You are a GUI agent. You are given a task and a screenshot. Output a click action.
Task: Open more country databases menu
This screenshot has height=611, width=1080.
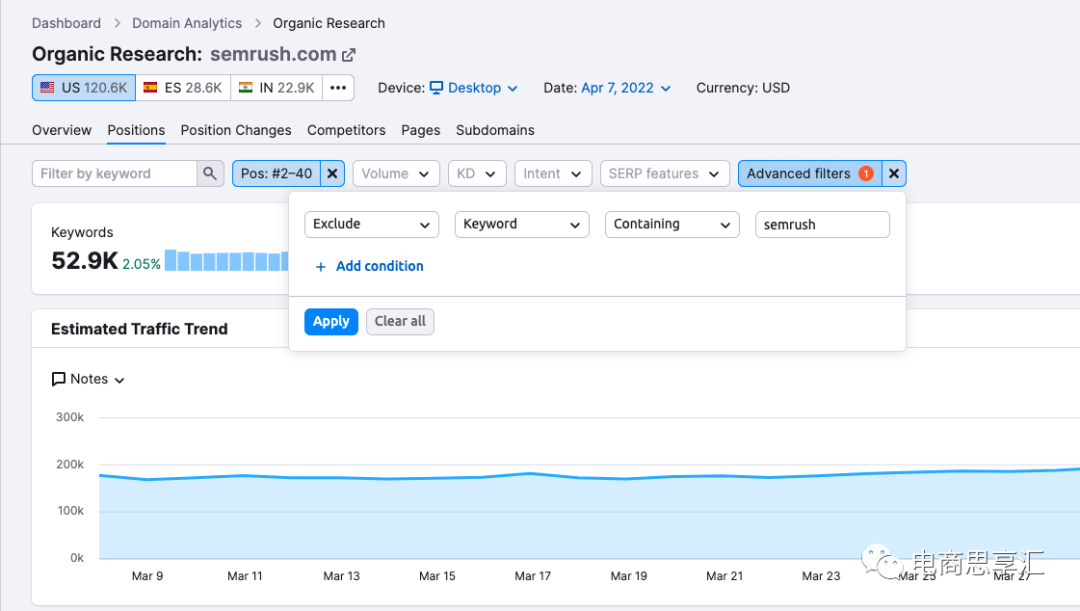(x=338, y=87)
